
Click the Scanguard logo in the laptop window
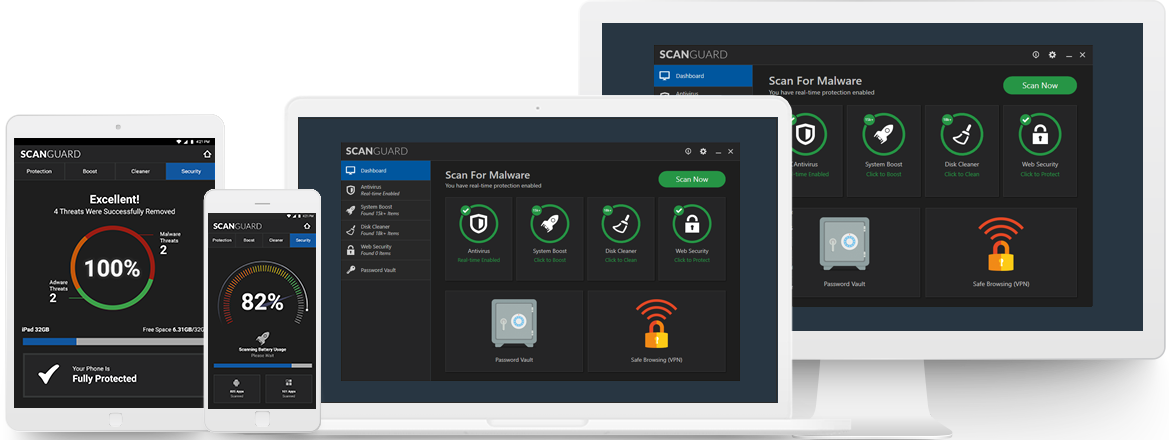(376, 151)
